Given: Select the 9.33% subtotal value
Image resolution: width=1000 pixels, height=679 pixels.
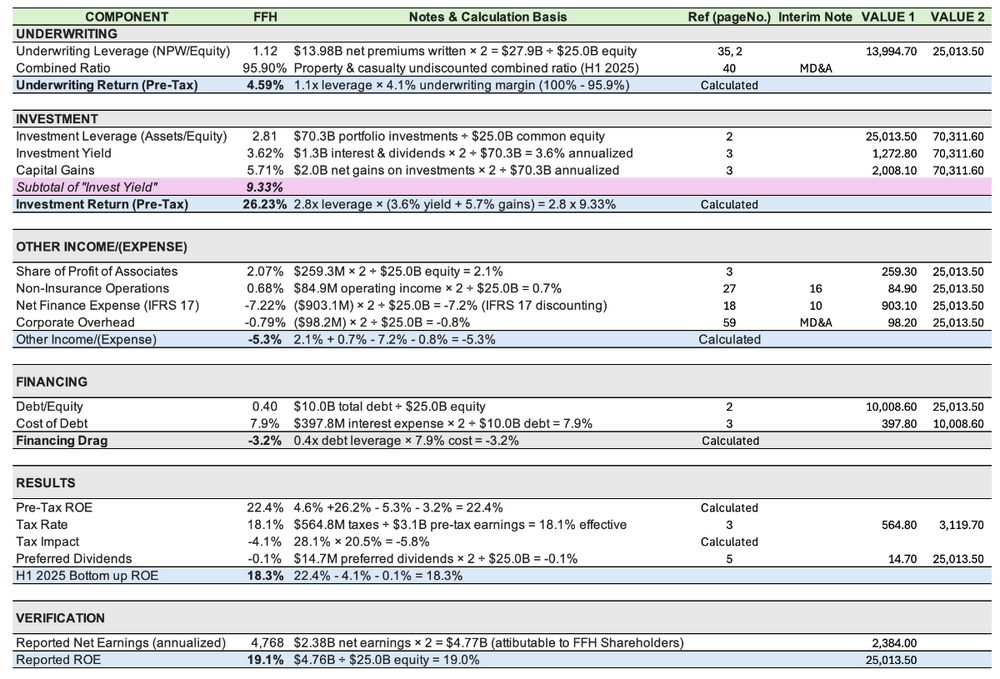Looking at the screenshot, I should [x=265, y=187].
